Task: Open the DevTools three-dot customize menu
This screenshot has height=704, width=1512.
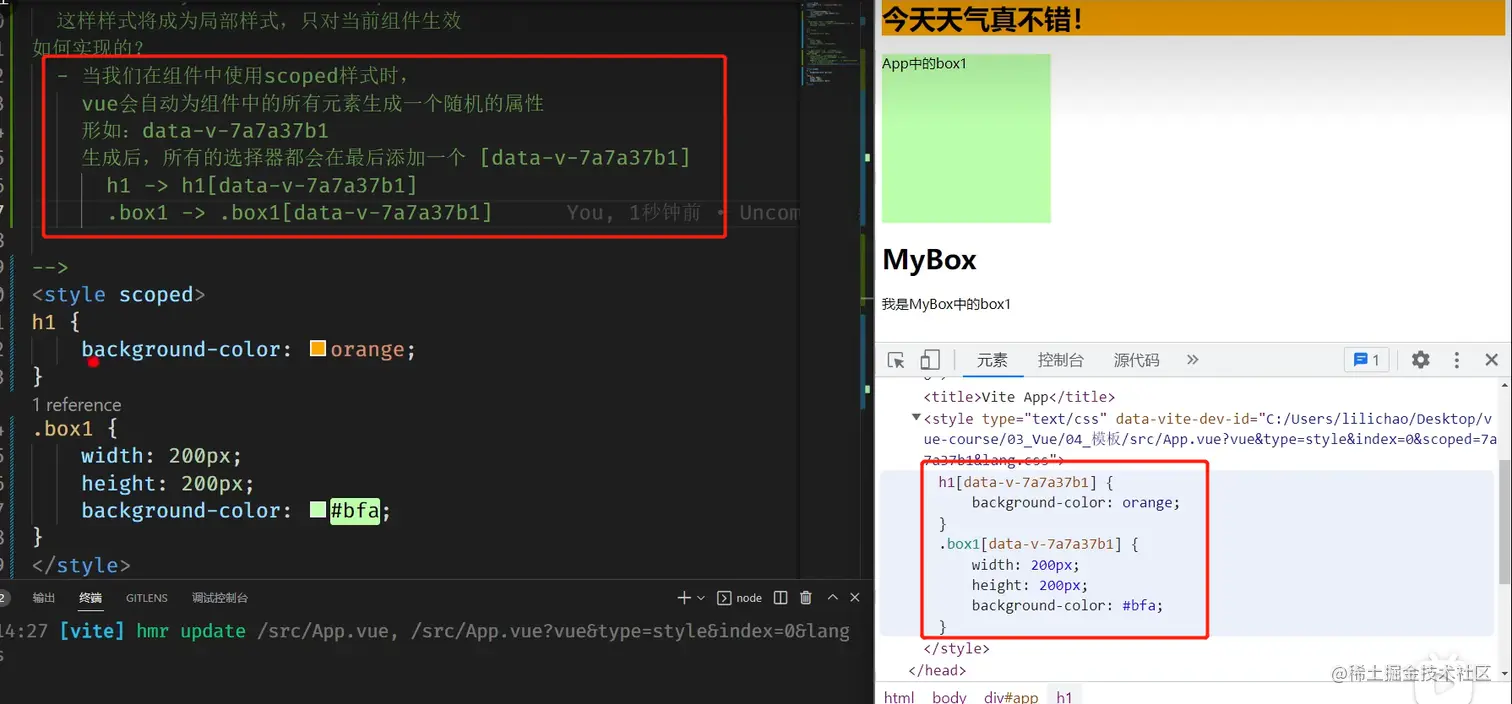Action: tap(1457, 360)
